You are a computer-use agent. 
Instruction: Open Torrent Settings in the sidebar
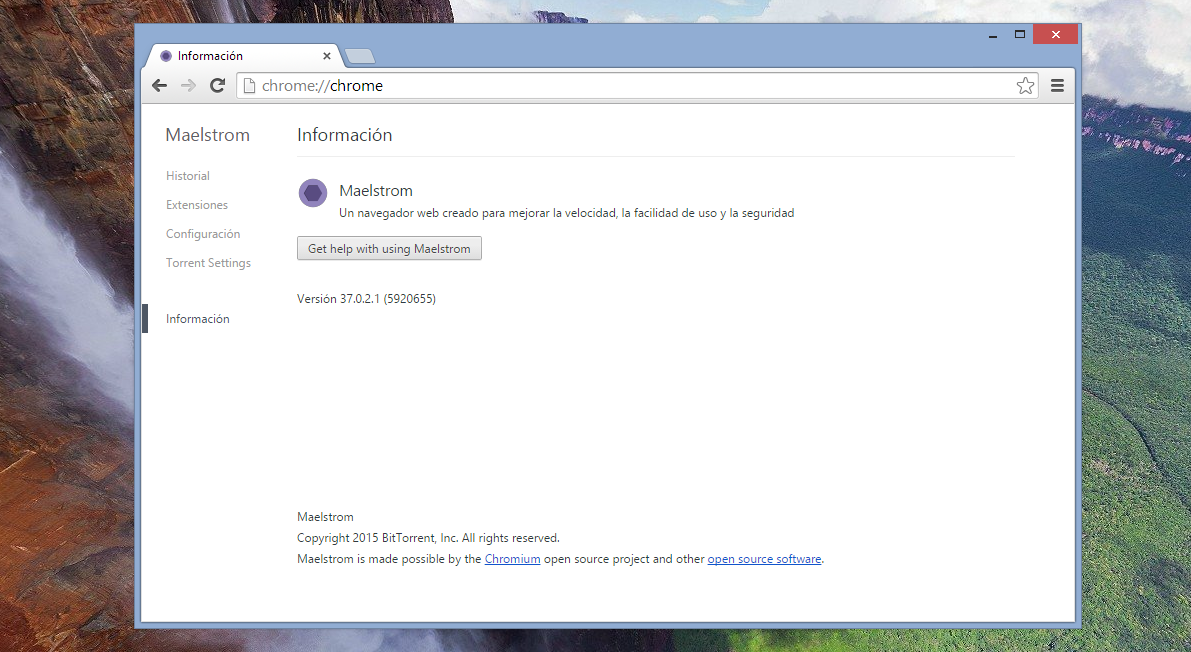[x=208, y=263]
